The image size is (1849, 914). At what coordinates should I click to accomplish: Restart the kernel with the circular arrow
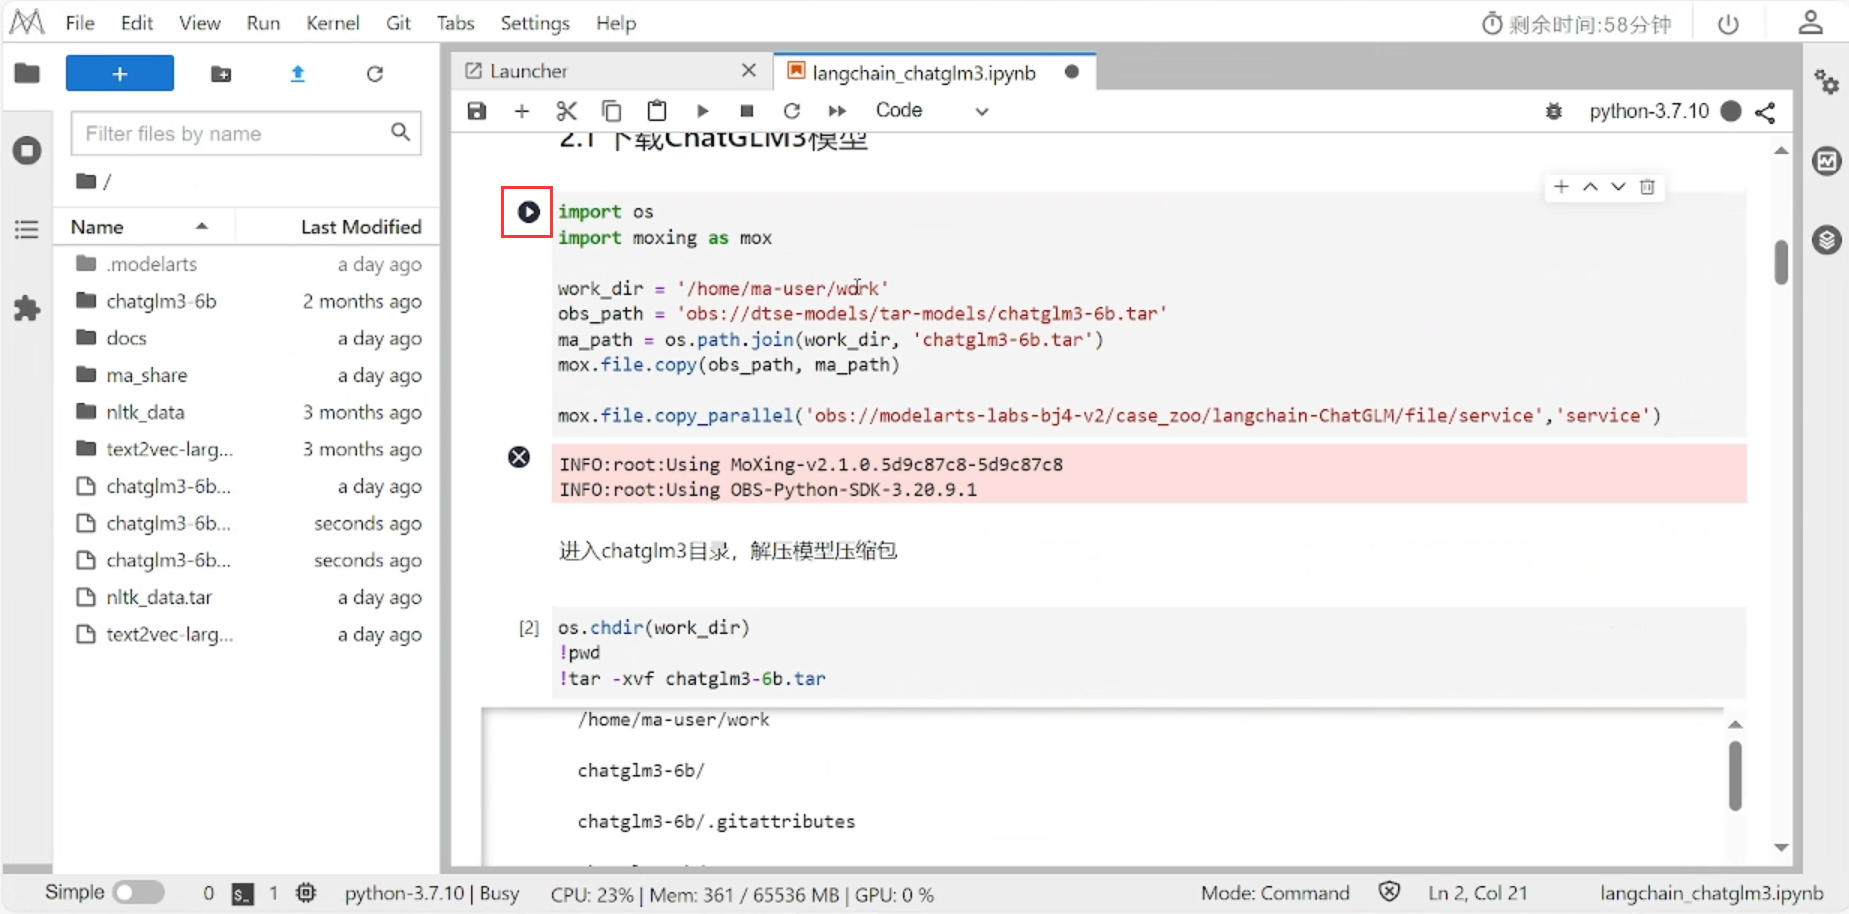(x=792, y=111)
